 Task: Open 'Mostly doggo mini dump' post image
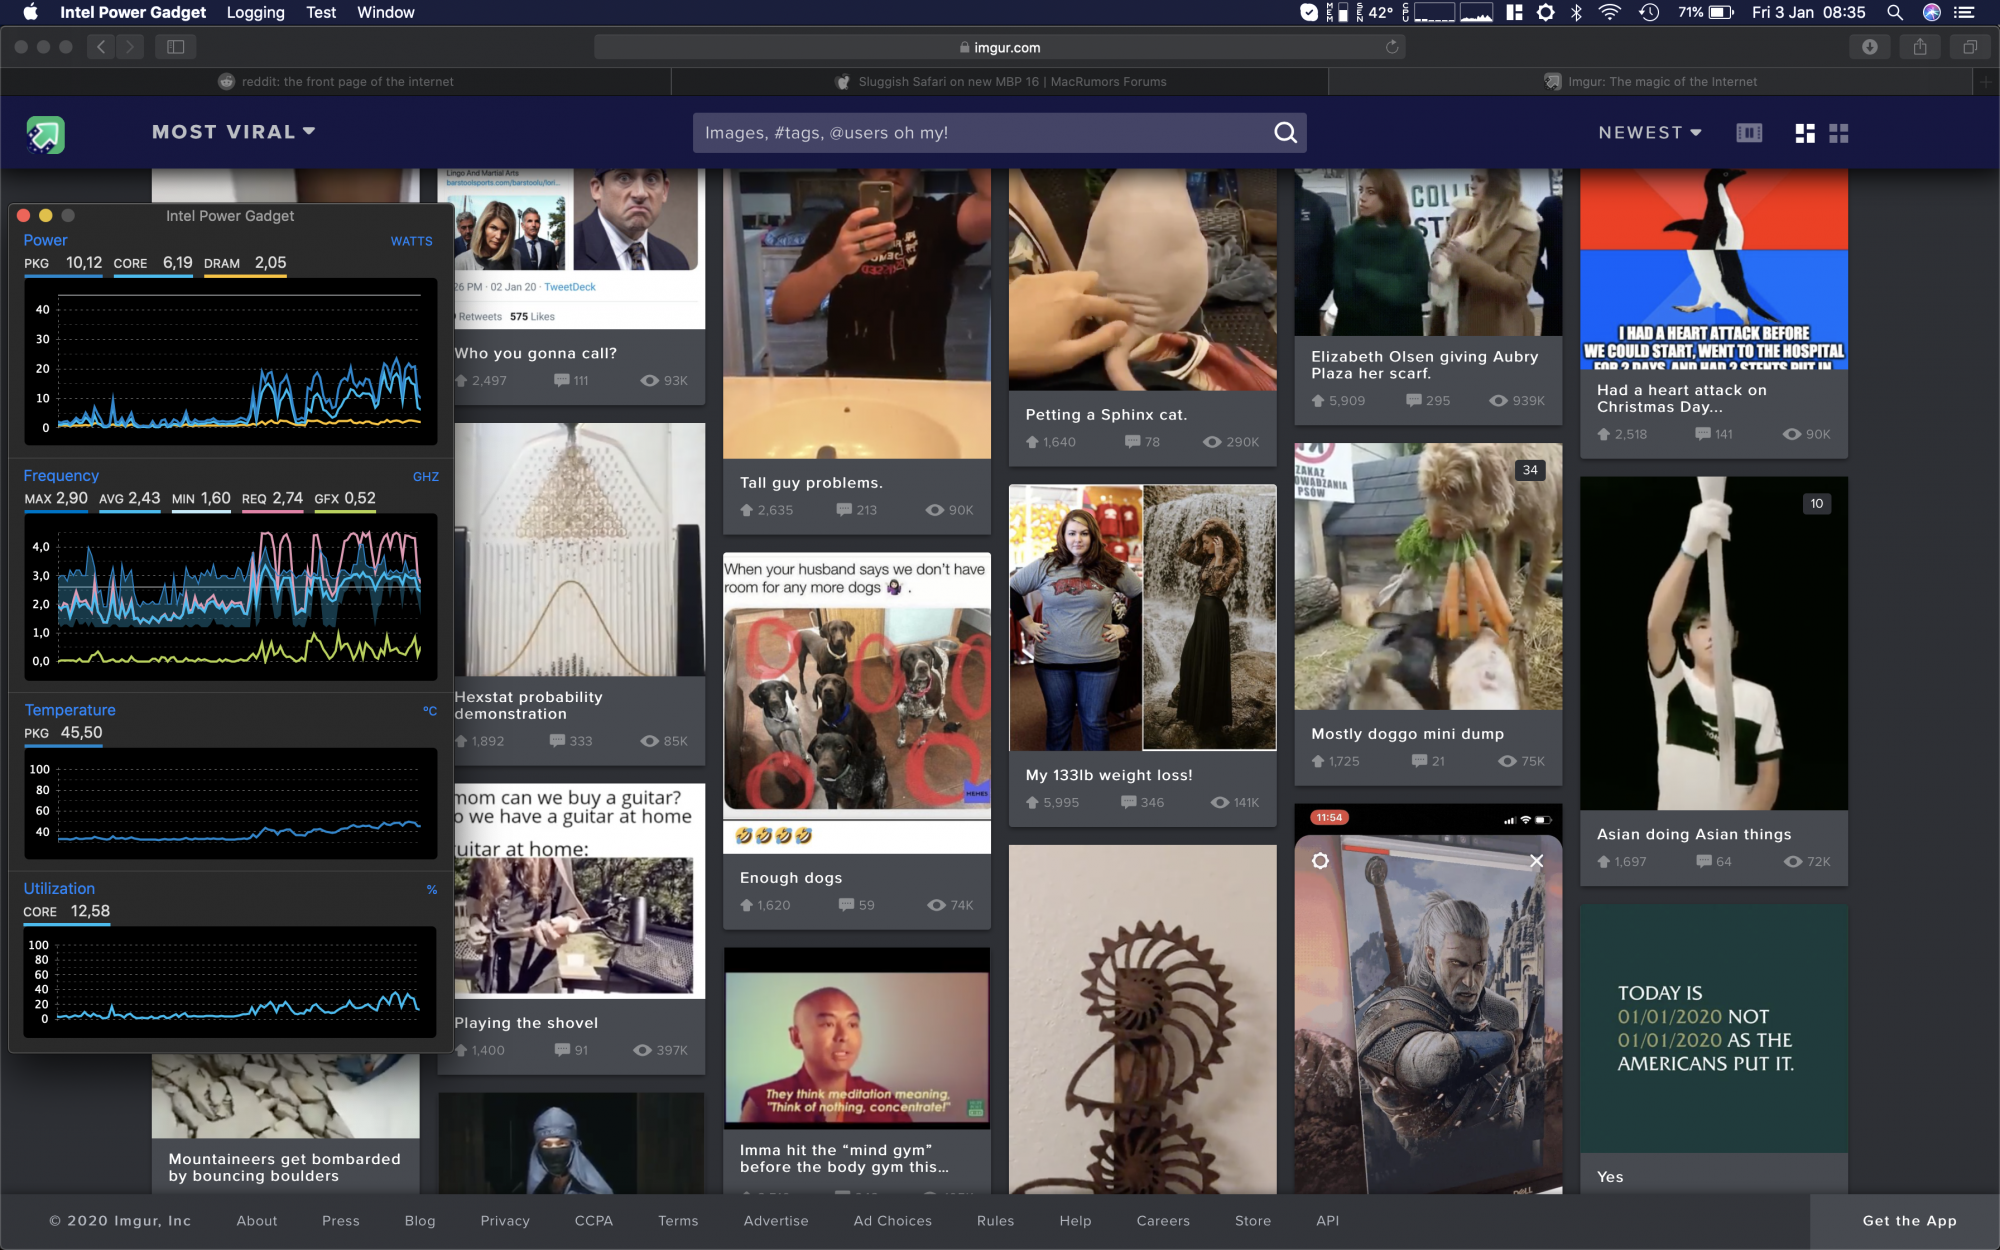point(1428,576)
